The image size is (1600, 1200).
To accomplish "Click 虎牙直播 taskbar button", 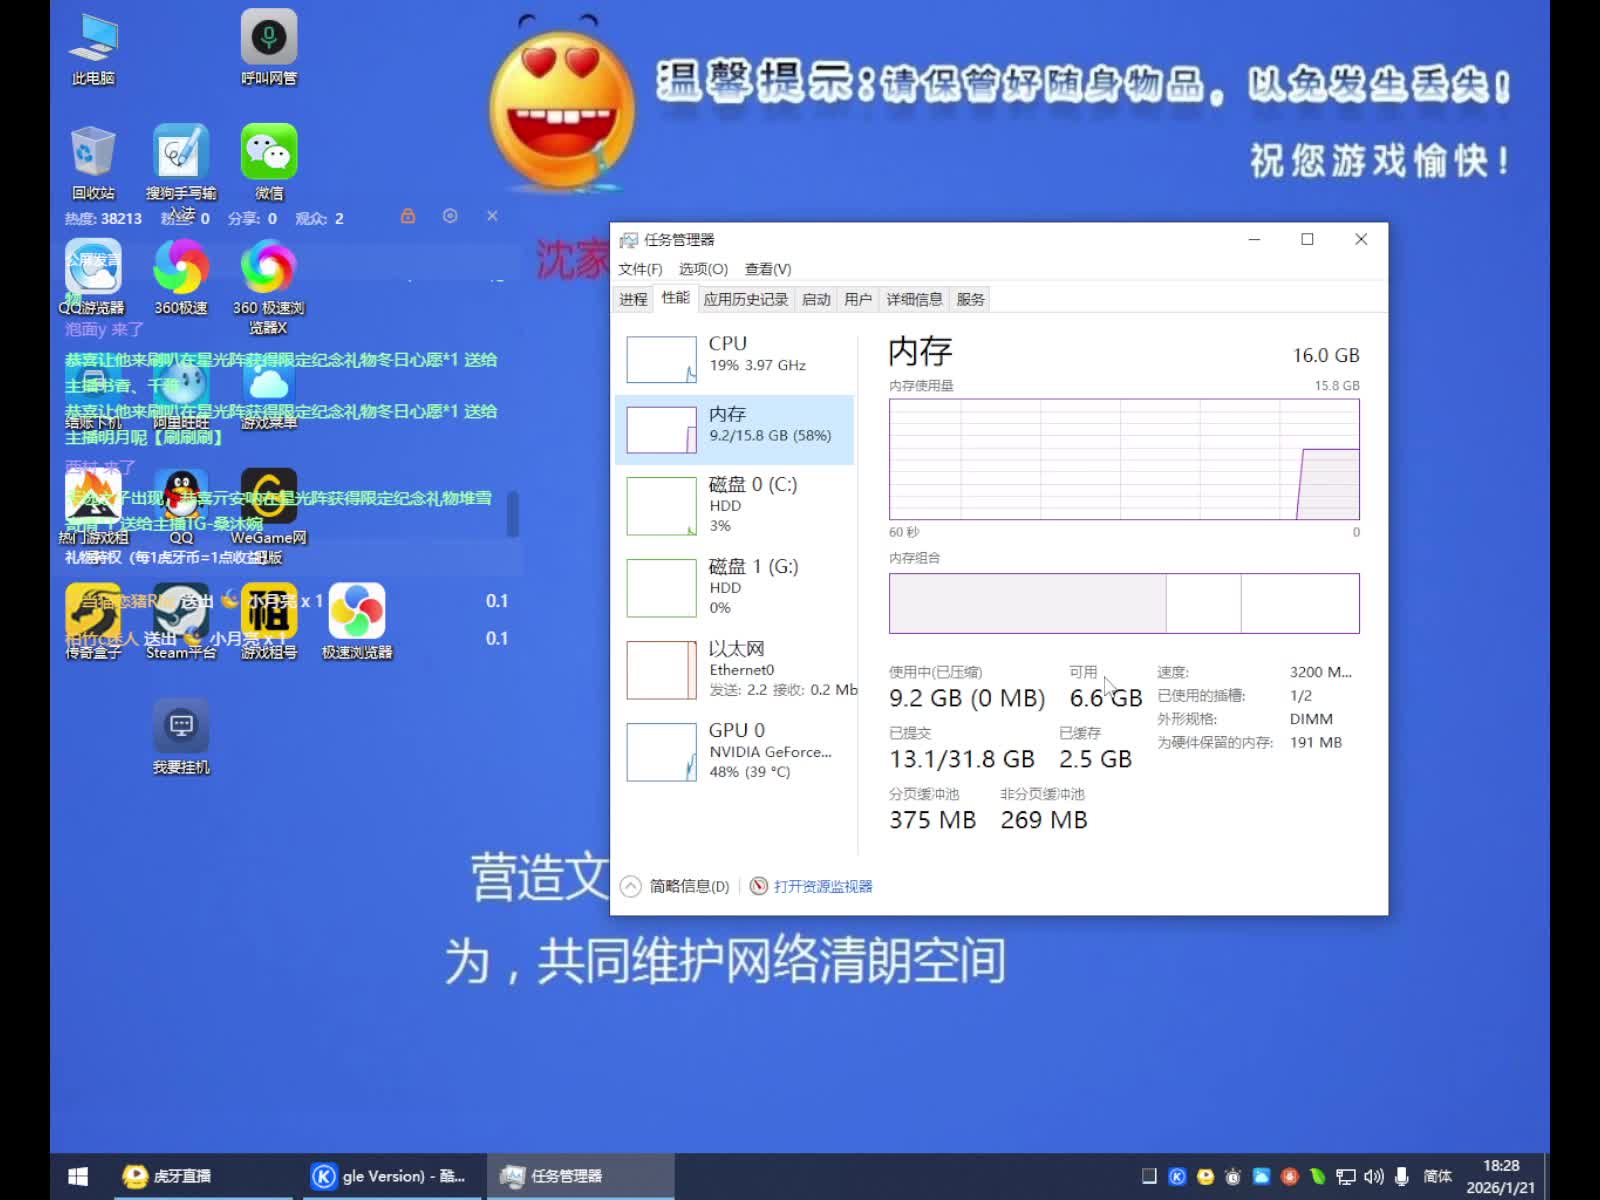I will tap(182, 1176).
